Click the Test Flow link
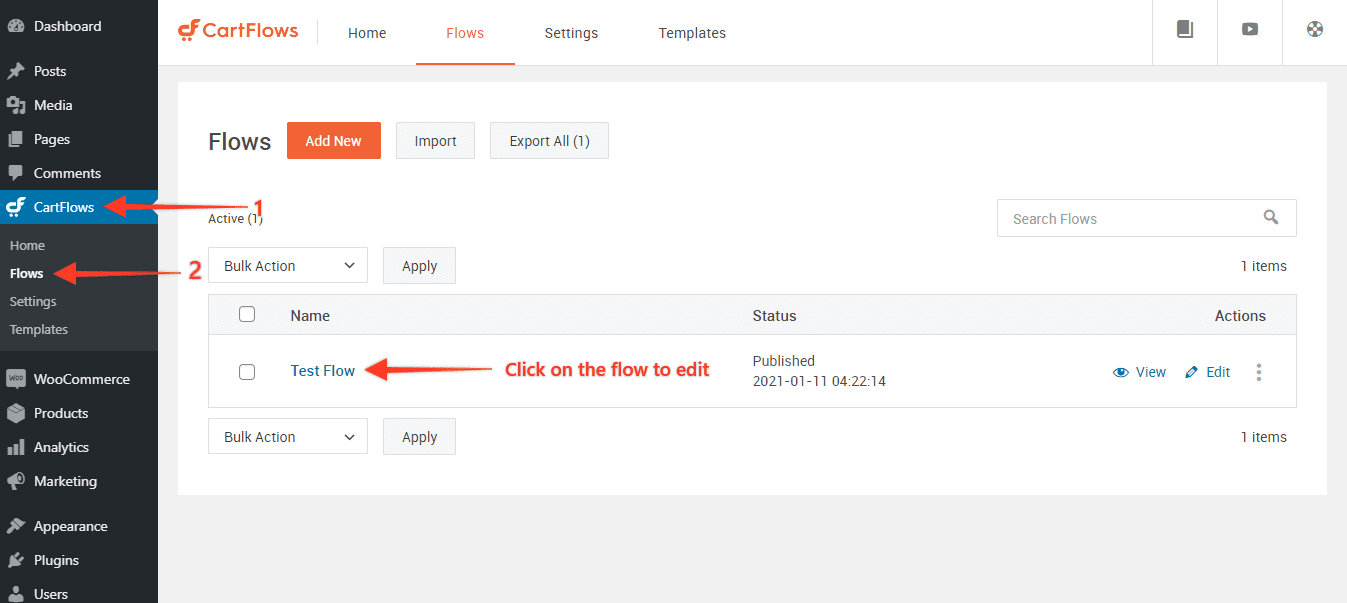The image size is (1347, 603). coord(322,370)
